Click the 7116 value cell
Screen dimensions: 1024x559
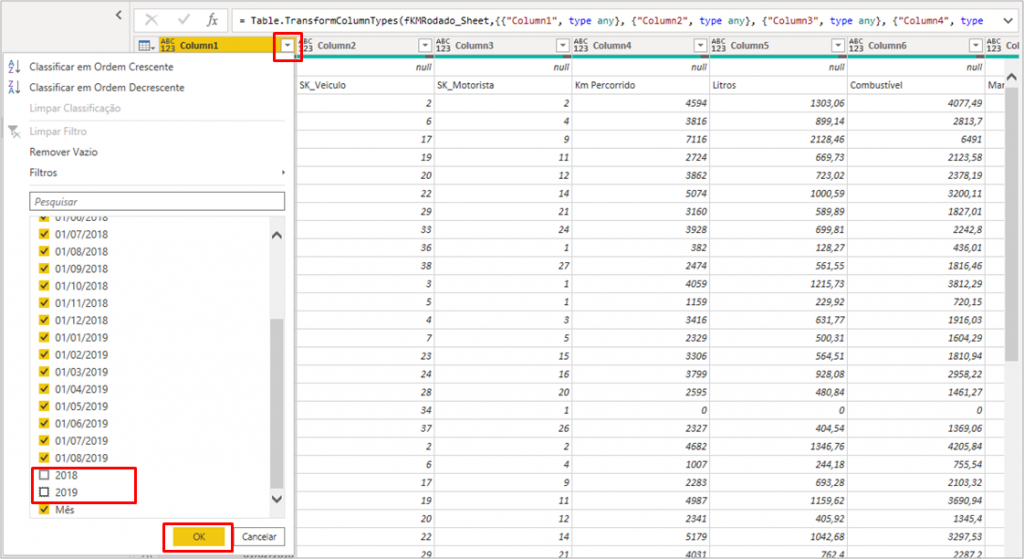pyautogui.click(x=641, y=139)
